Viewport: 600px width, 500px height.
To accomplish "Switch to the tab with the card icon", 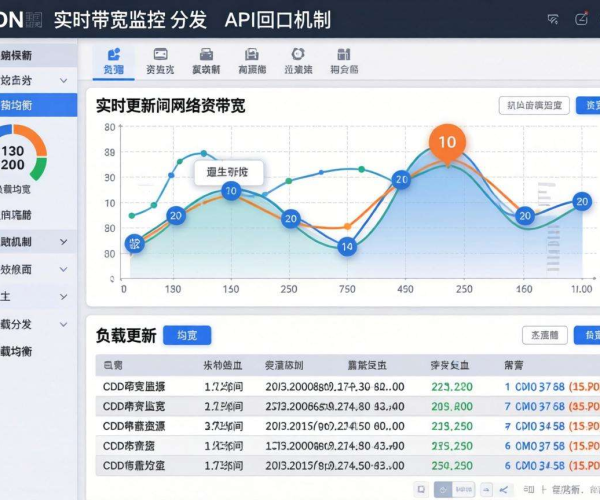I will click(160, 61).
